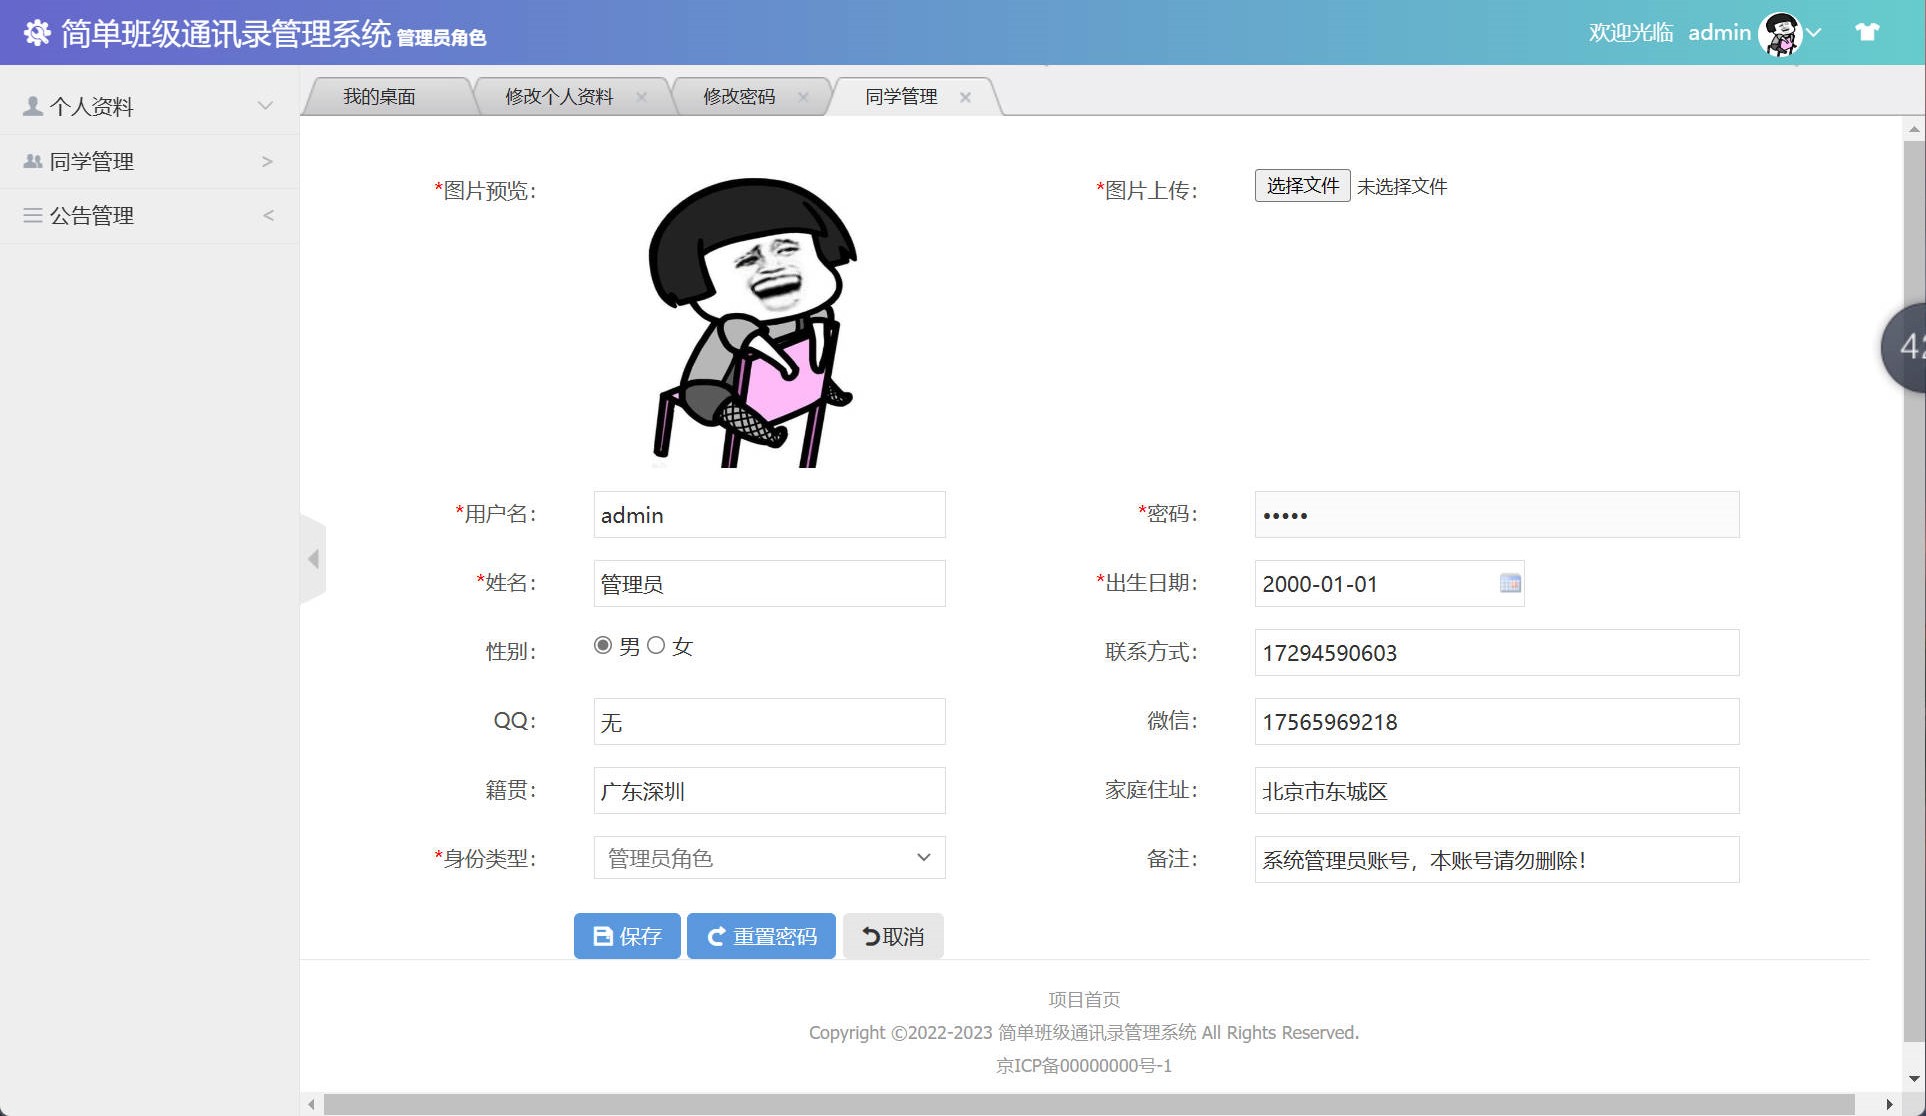Toggle the sidebar collapse arrow handle

(x=313, y=560)
